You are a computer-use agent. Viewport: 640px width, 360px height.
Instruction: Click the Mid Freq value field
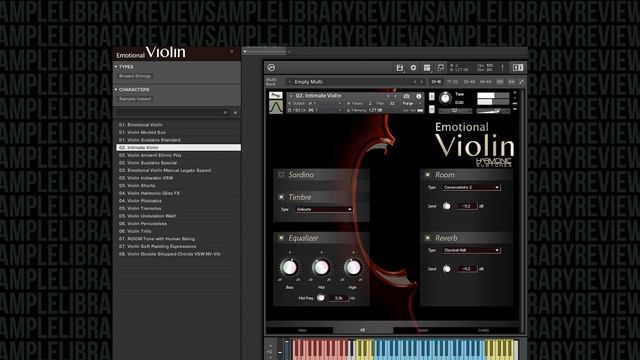(x=339, y=298)
